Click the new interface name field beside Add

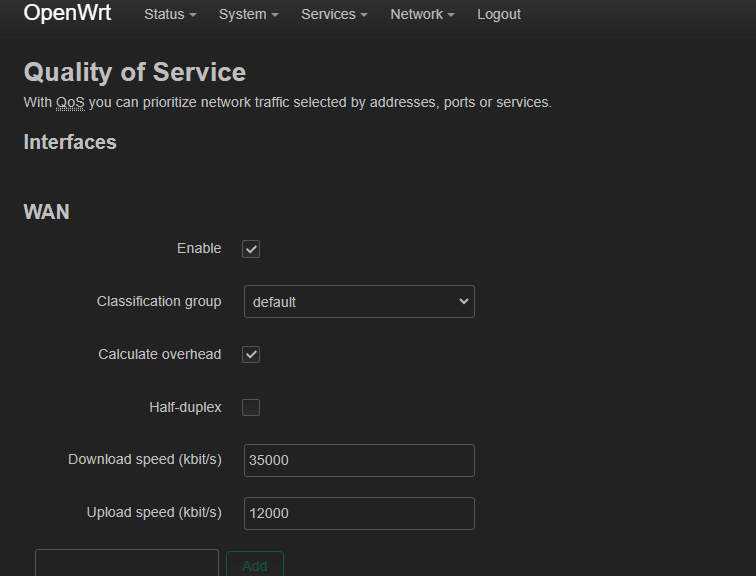[x=127, y=563]
